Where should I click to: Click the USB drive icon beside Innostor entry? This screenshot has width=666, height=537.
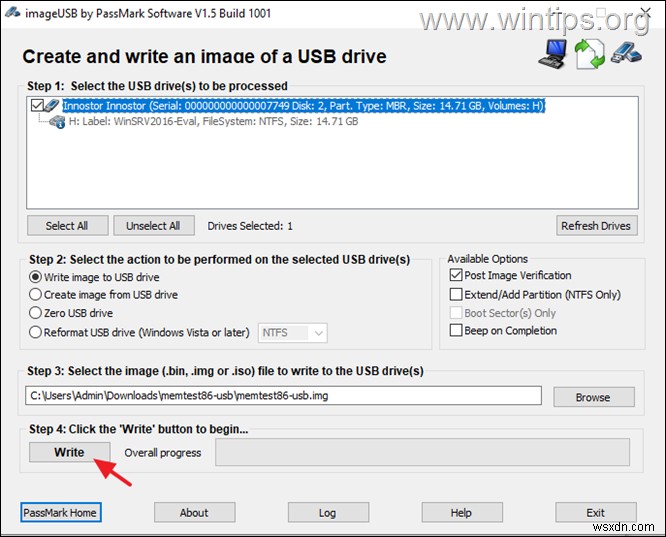tap(52, 105)
